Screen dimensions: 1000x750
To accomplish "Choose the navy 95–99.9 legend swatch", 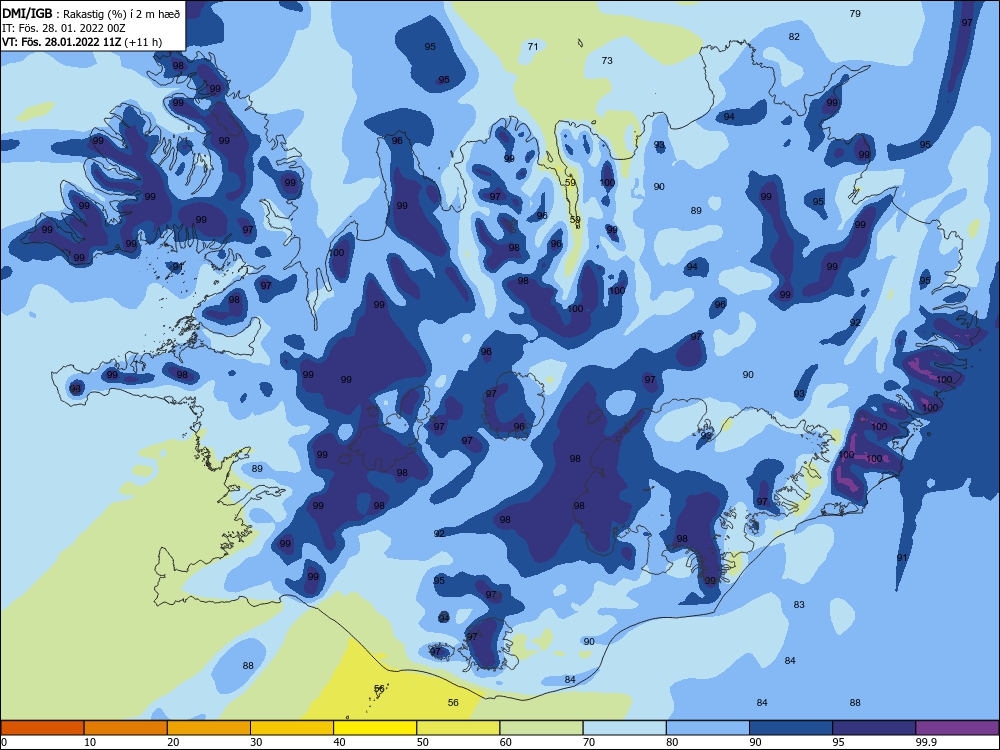I will [874, 728].
